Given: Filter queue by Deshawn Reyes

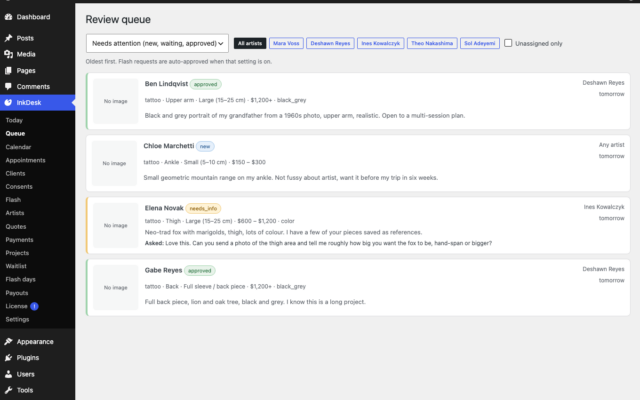Looking at the screenshot, I should pyautogui.click(x=330, y=43).
